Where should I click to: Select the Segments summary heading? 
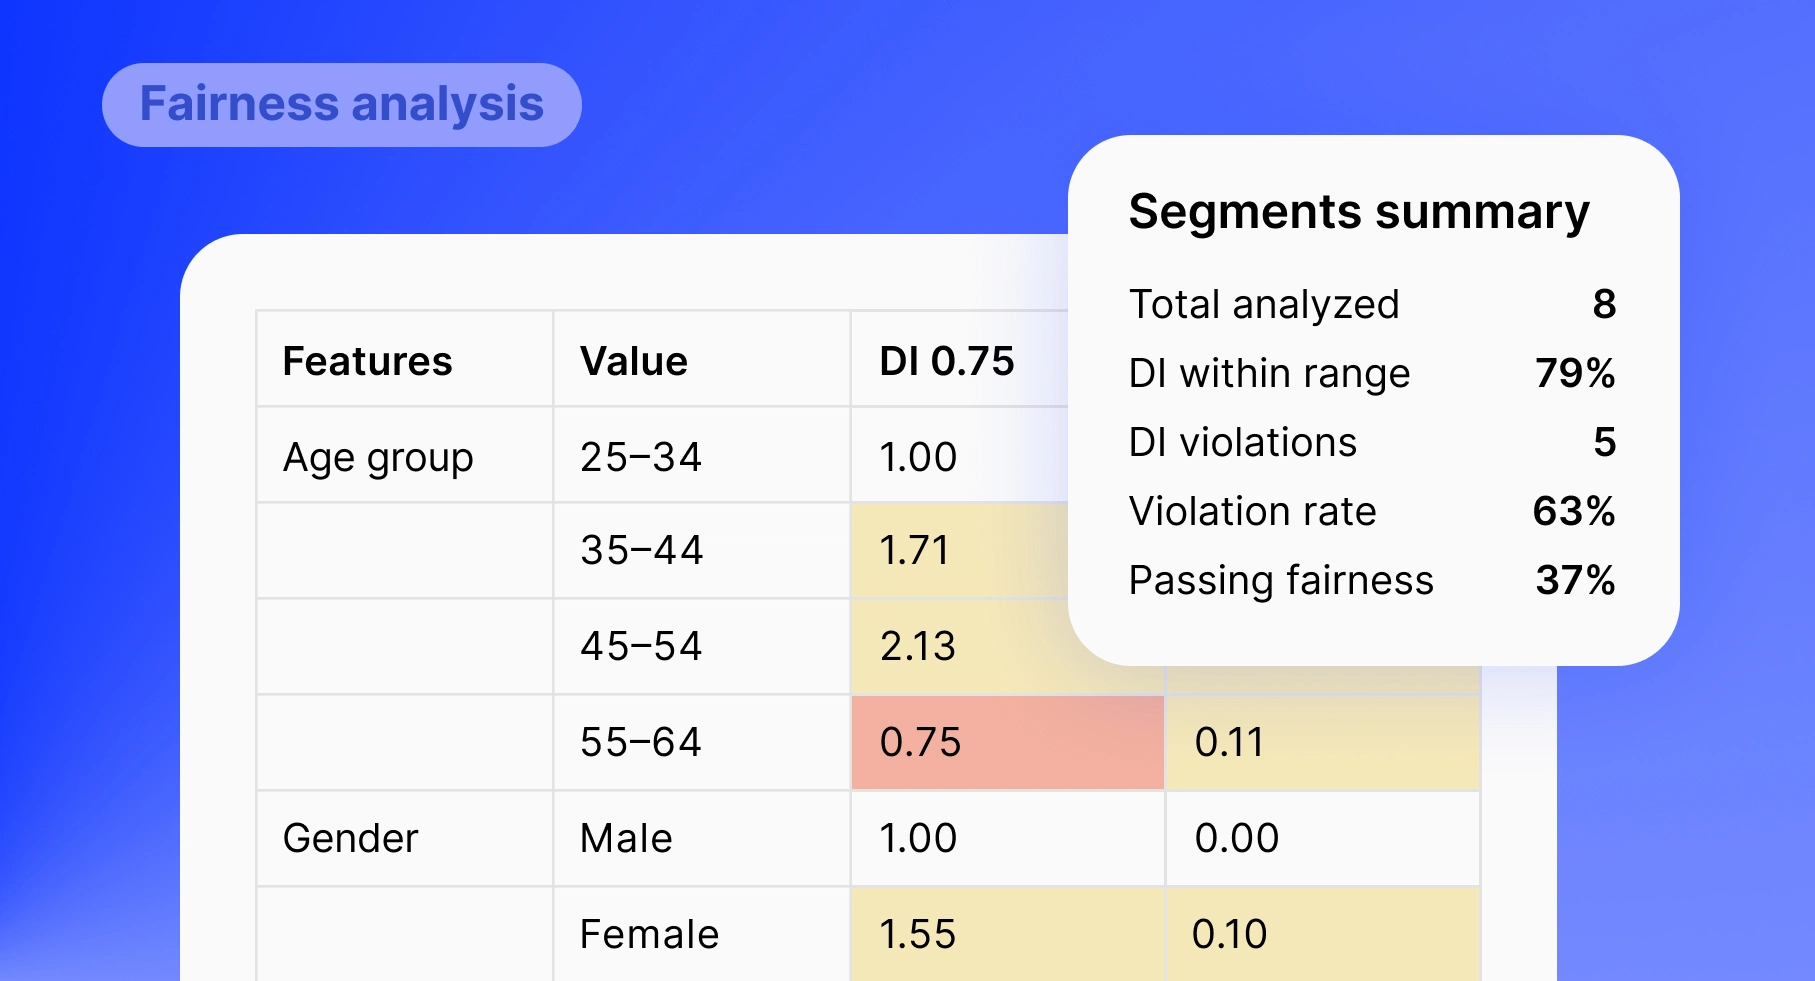(x=1358, y=212)
